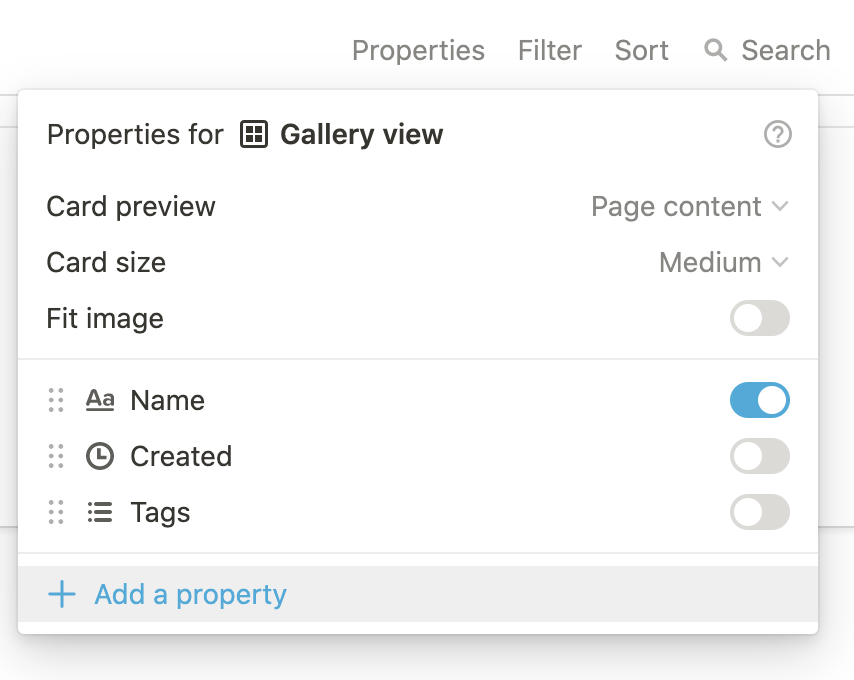Click Add a property
This screenshot has width=854, height=680.
pyautogui.click(x=190, y=595)
